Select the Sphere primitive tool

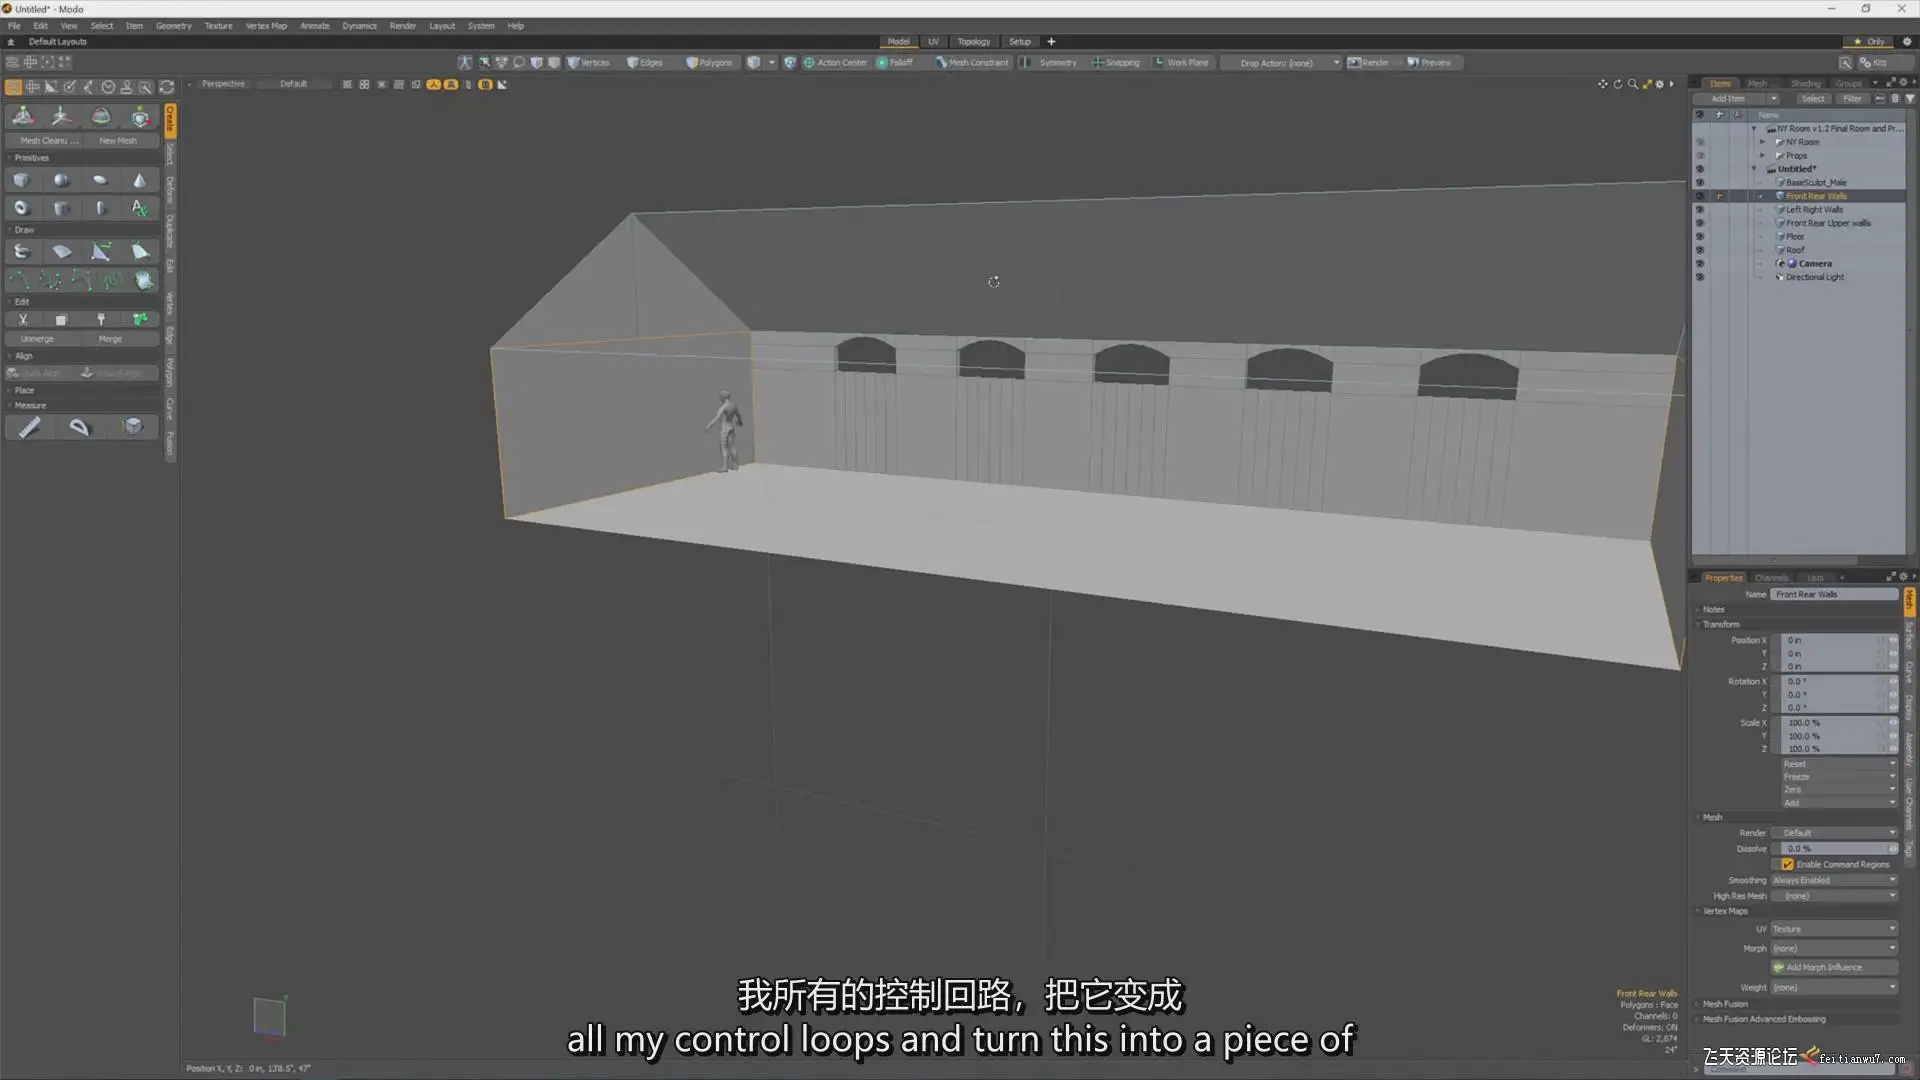pos(61,180)
